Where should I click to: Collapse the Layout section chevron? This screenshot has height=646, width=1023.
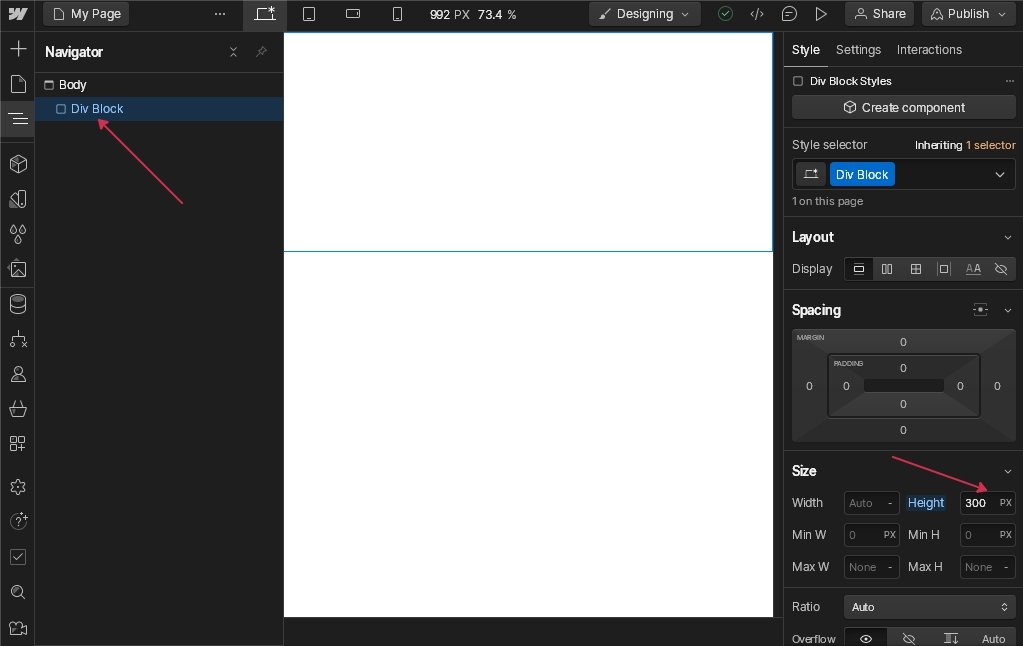tap(1007, 237)
